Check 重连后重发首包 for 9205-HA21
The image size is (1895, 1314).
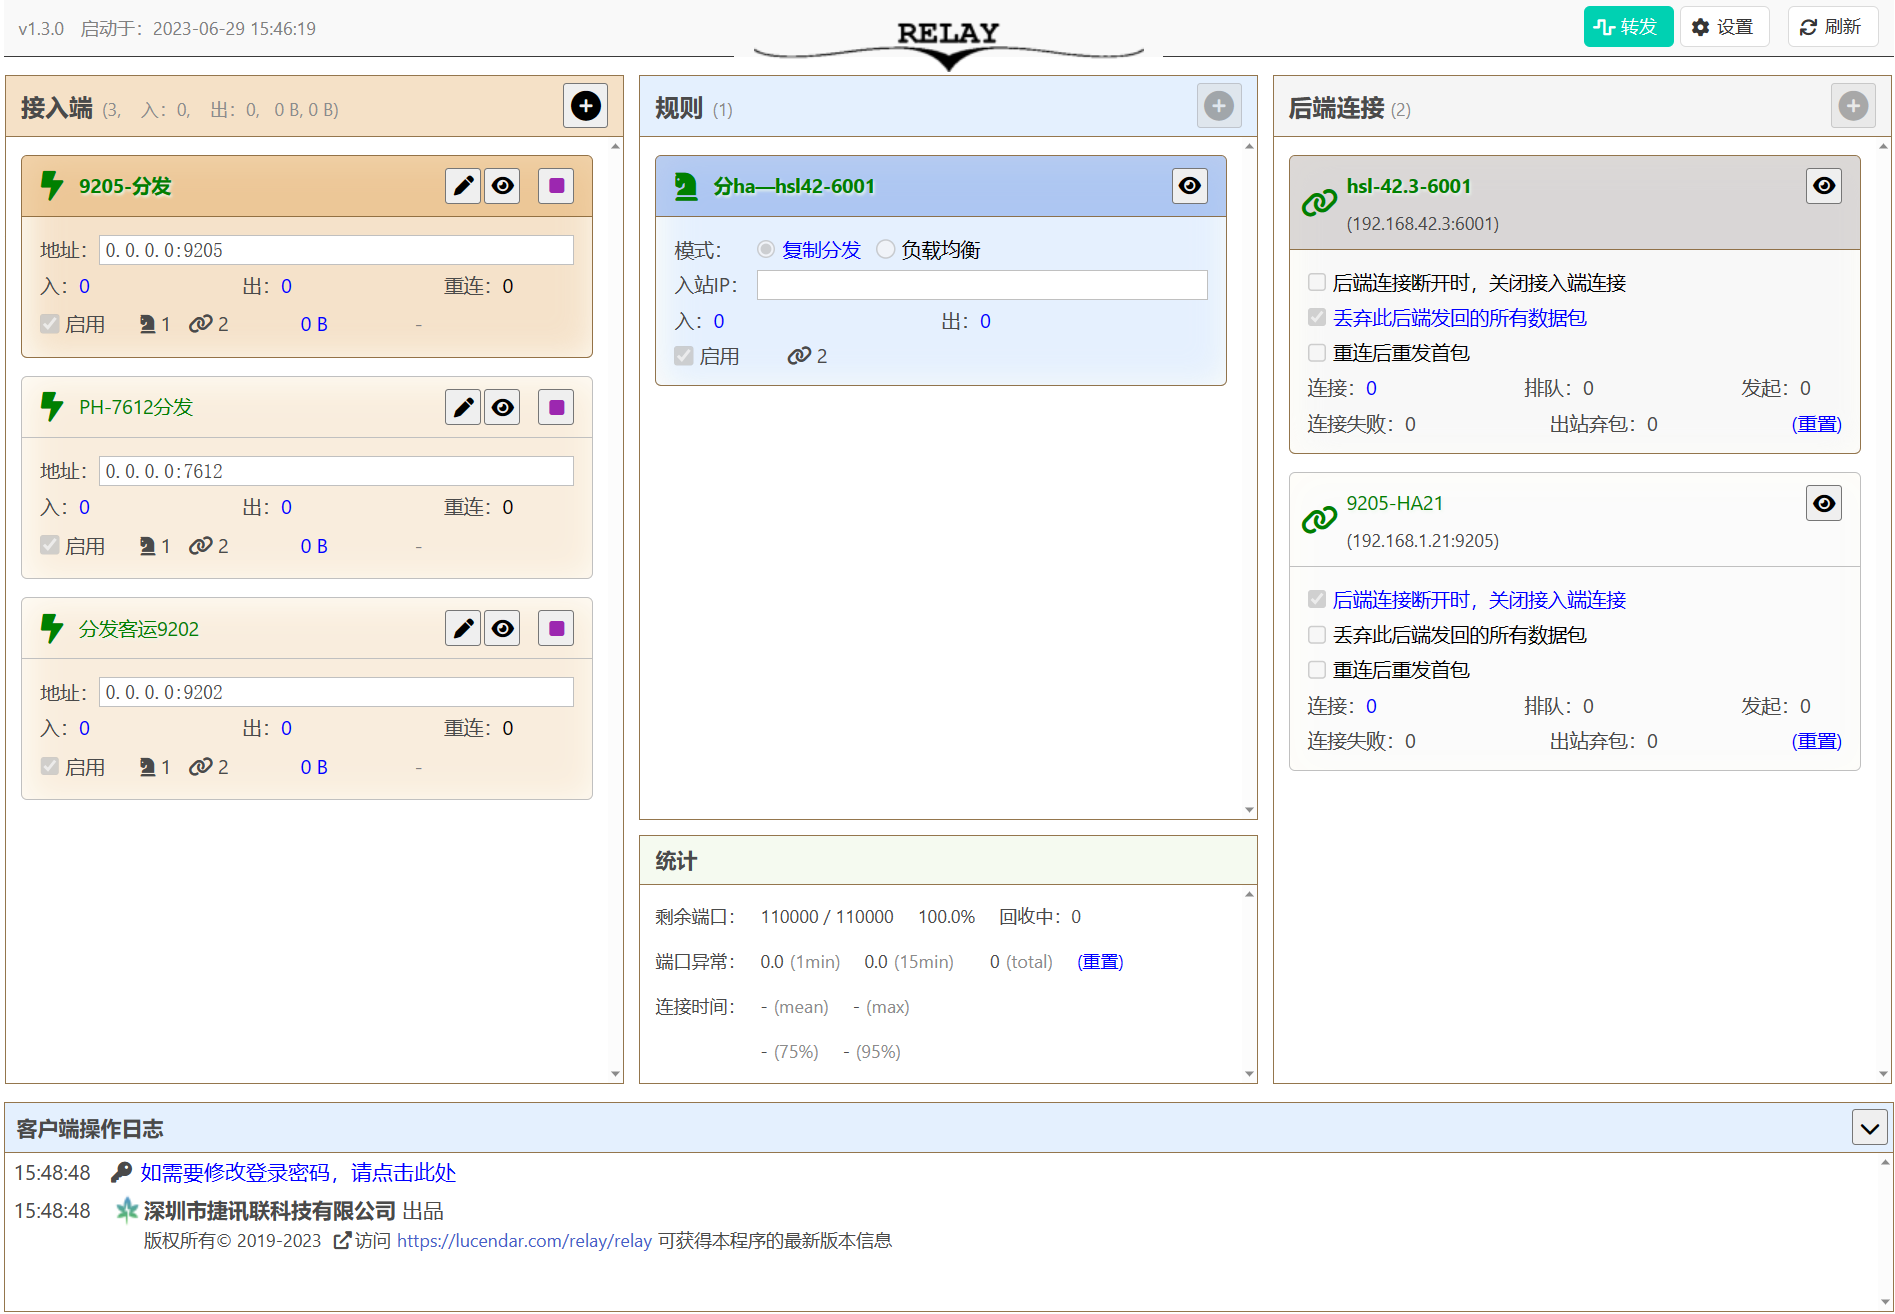(1317, 669)
